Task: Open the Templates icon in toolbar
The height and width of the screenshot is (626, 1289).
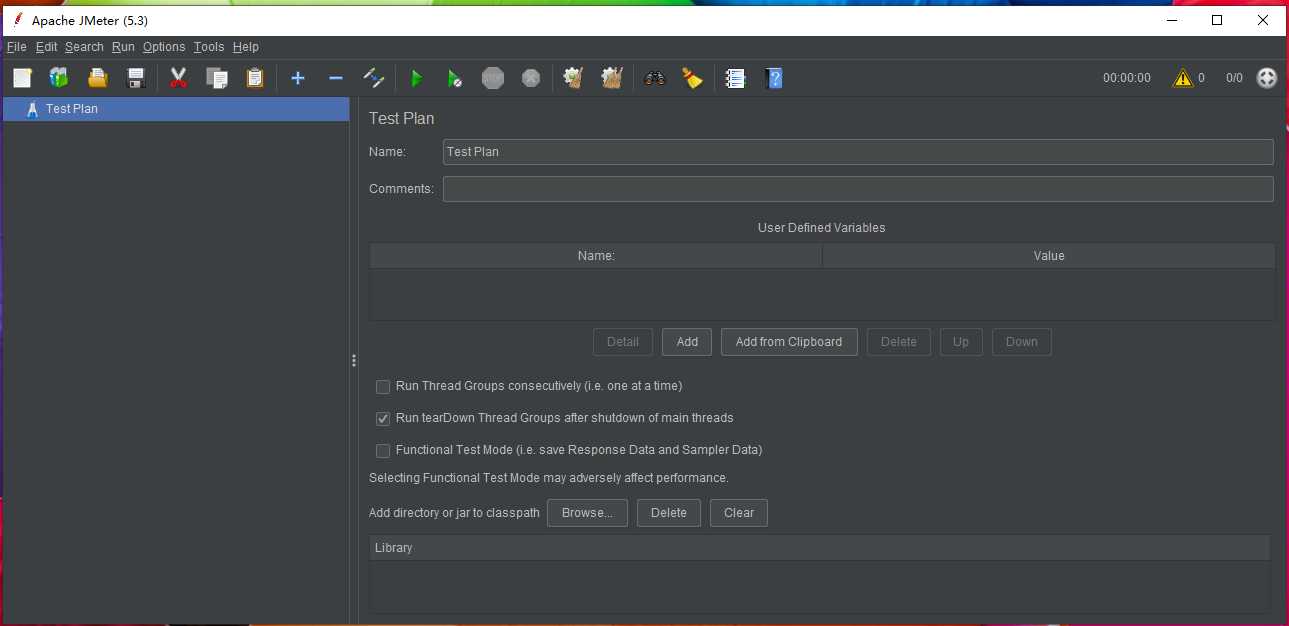Action: pyautogui.click(x=59, y=78)
